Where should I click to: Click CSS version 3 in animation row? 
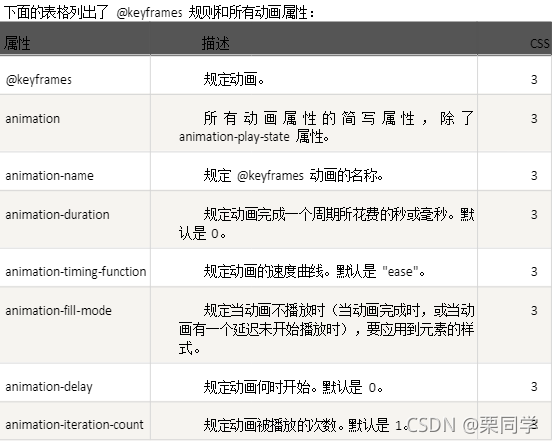[x=534, y=119]
